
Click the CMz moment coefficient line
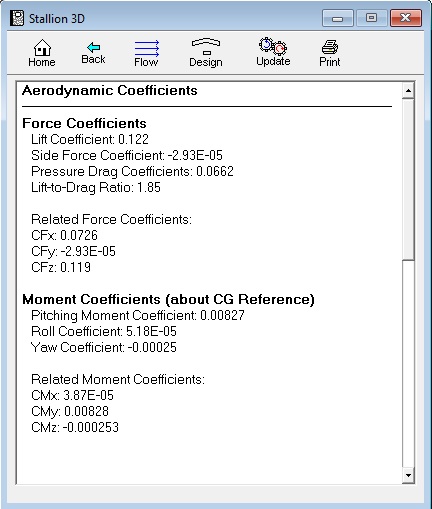[x=75, y=427]
